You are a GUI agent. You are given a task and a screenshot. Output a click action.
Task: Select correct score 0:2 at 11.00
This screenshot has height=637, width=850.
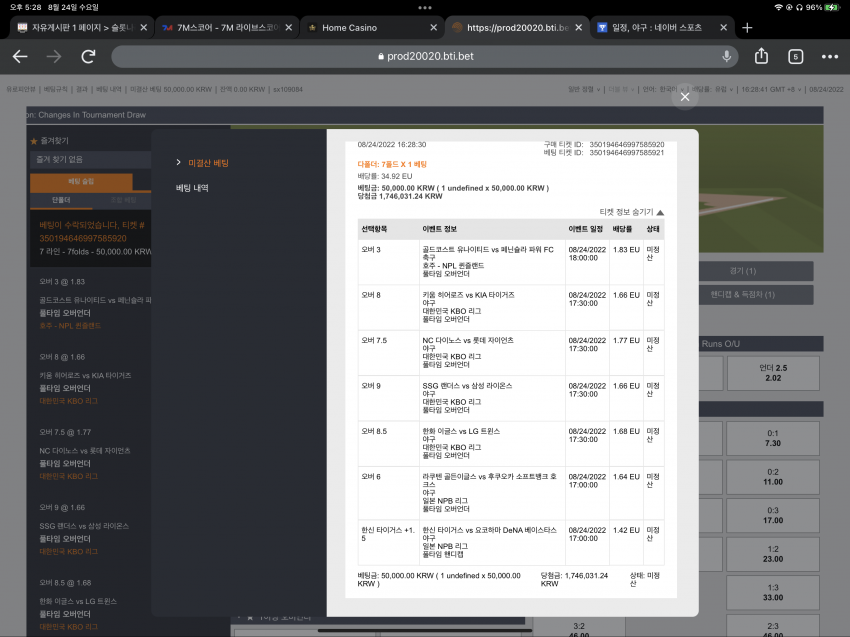click(773, 477)
